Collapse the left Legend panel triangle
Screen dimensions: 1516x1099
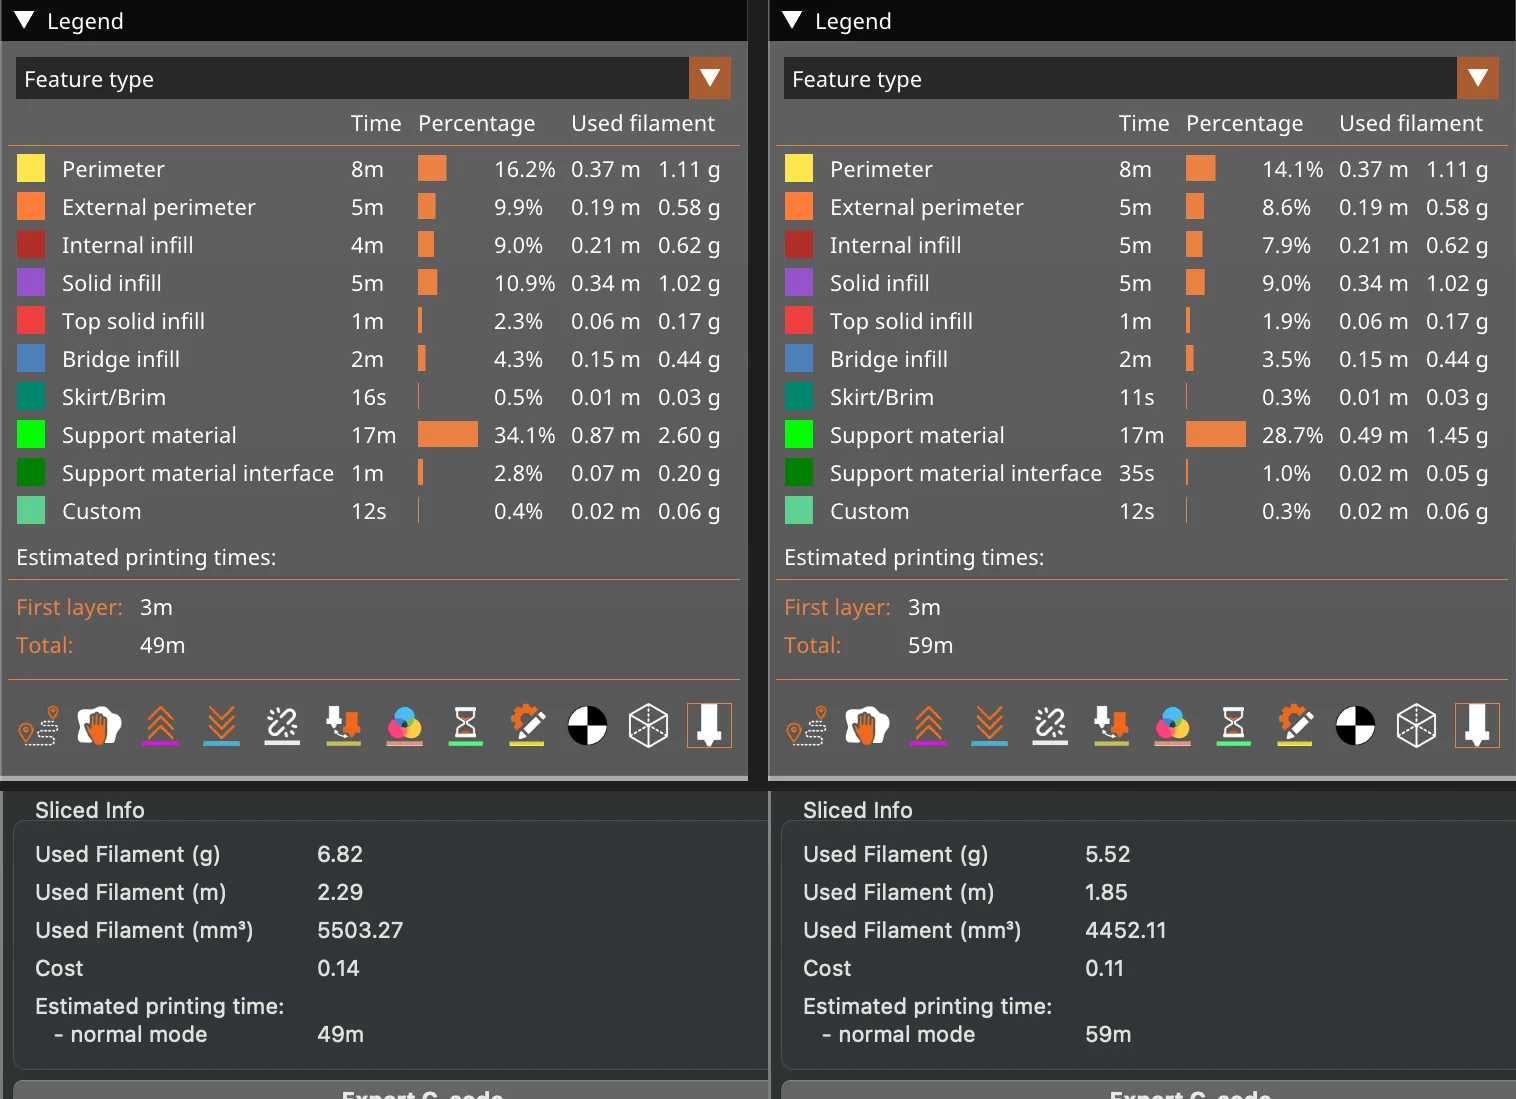[x=25, y=20]
